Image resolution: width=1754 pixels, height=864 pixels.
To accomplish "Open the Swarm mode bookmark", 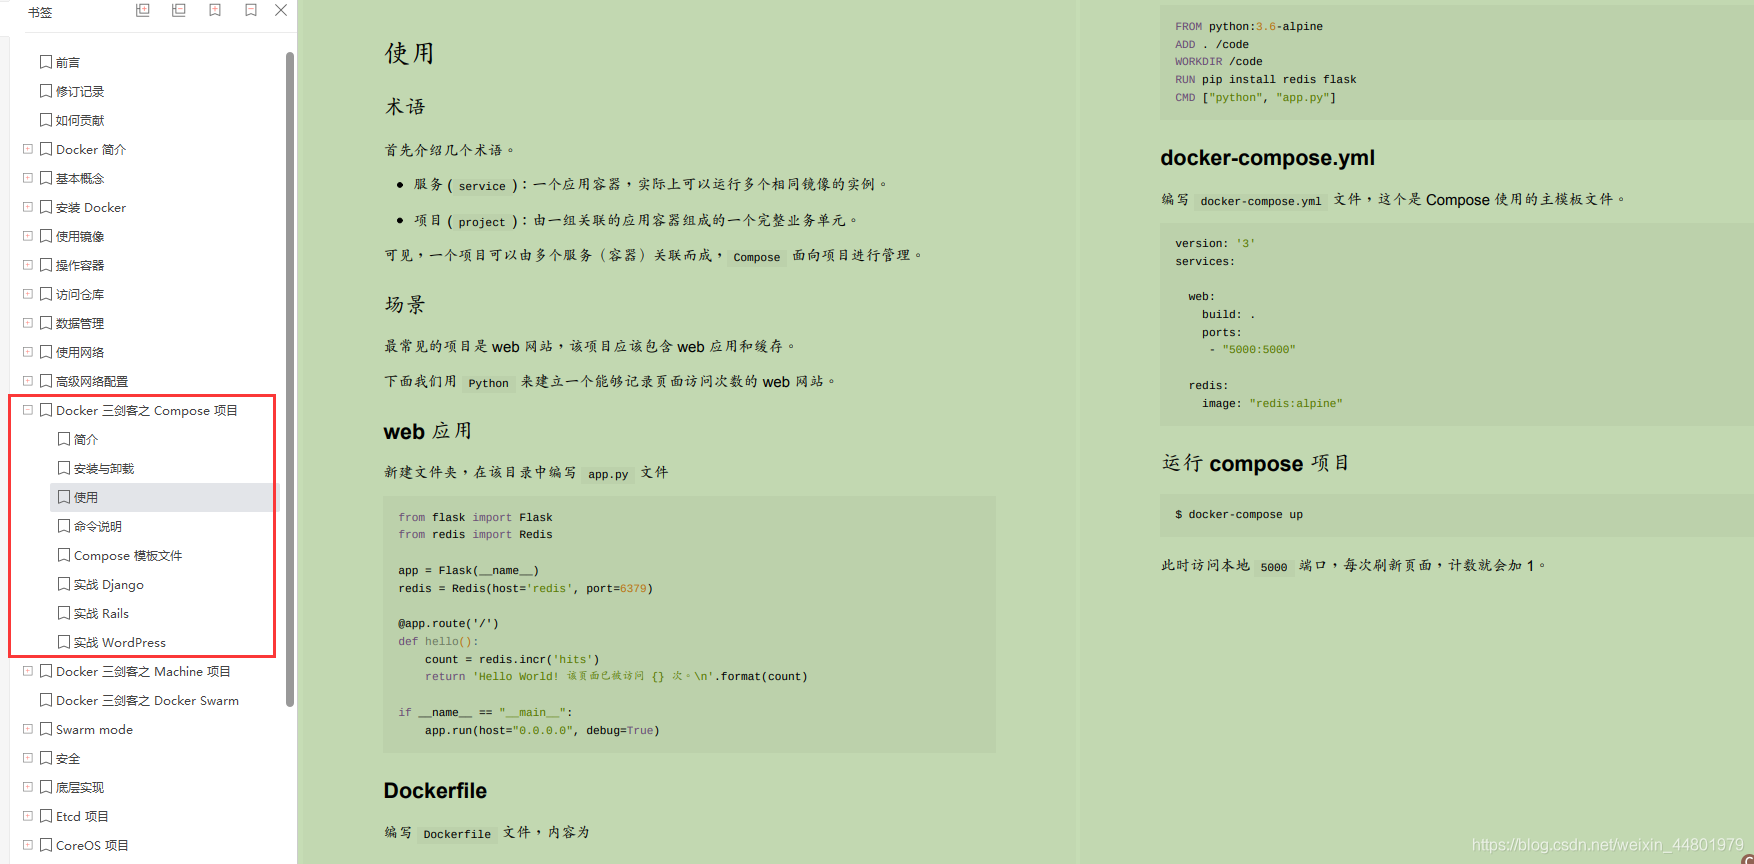I will (94, 729).
